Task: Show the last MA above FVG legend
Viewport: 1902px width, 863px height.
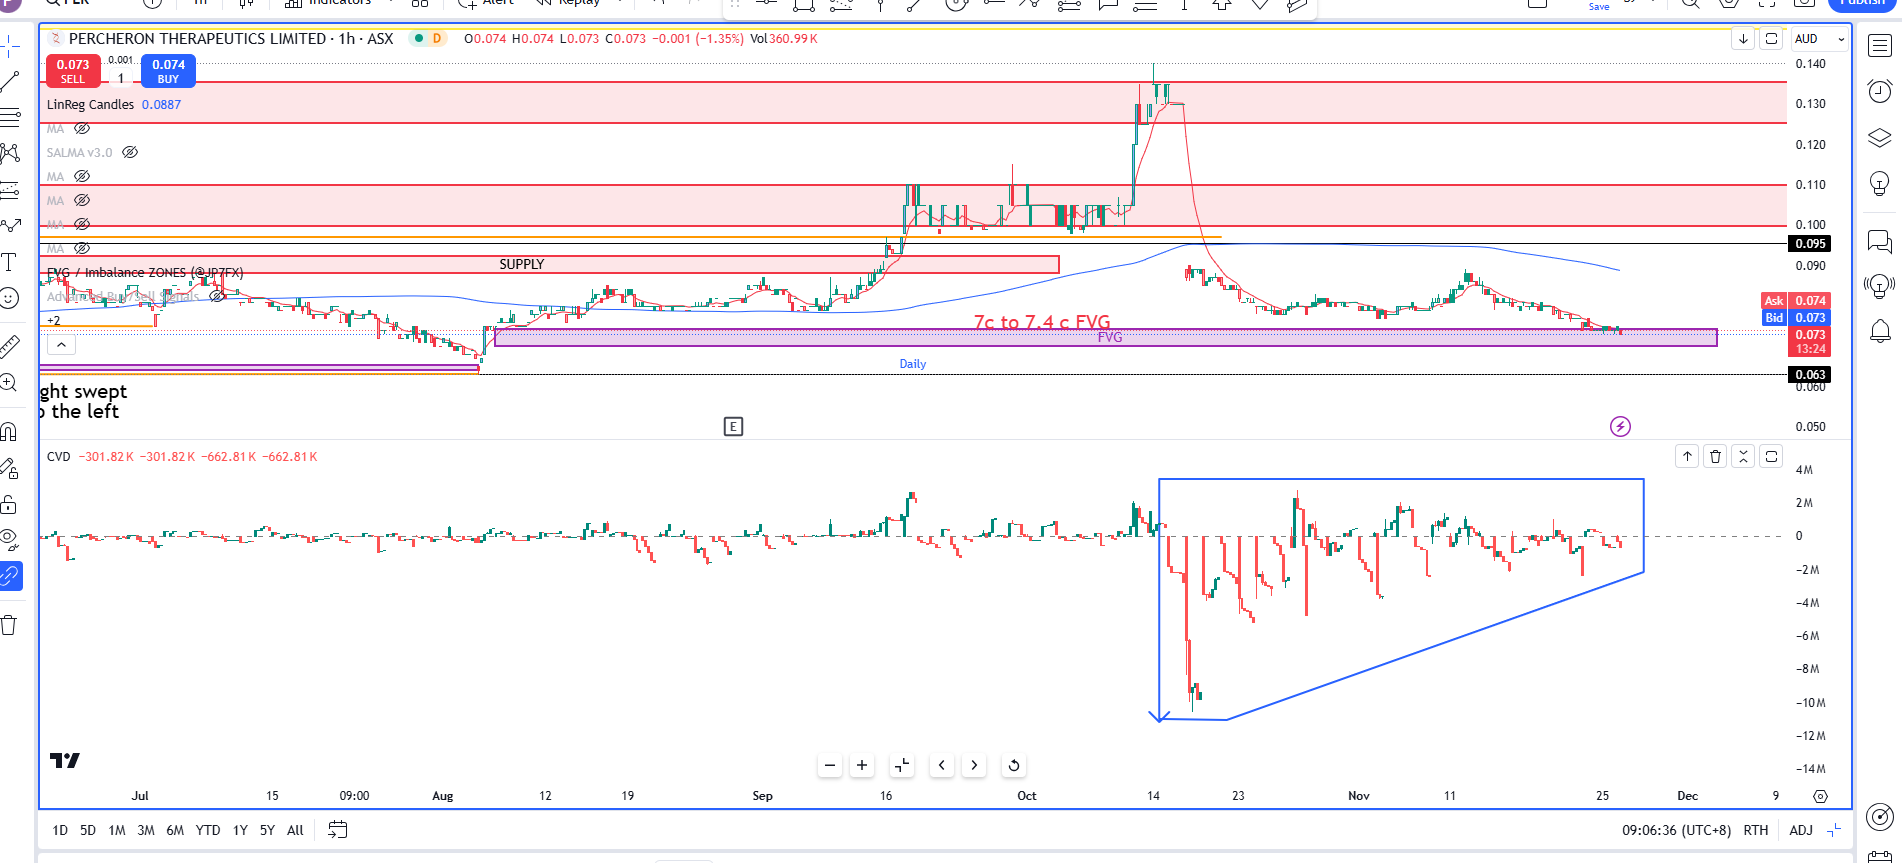Action: [x=82, y=249]
